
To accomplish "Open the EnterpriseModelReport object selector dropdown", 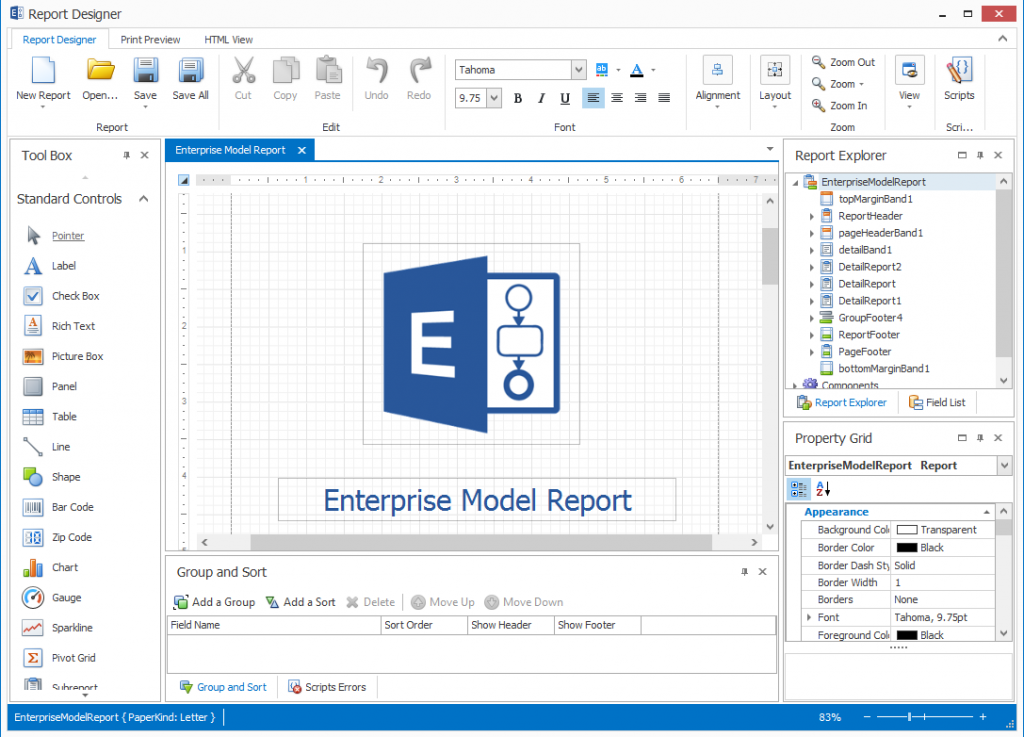I will [1004, 465].
